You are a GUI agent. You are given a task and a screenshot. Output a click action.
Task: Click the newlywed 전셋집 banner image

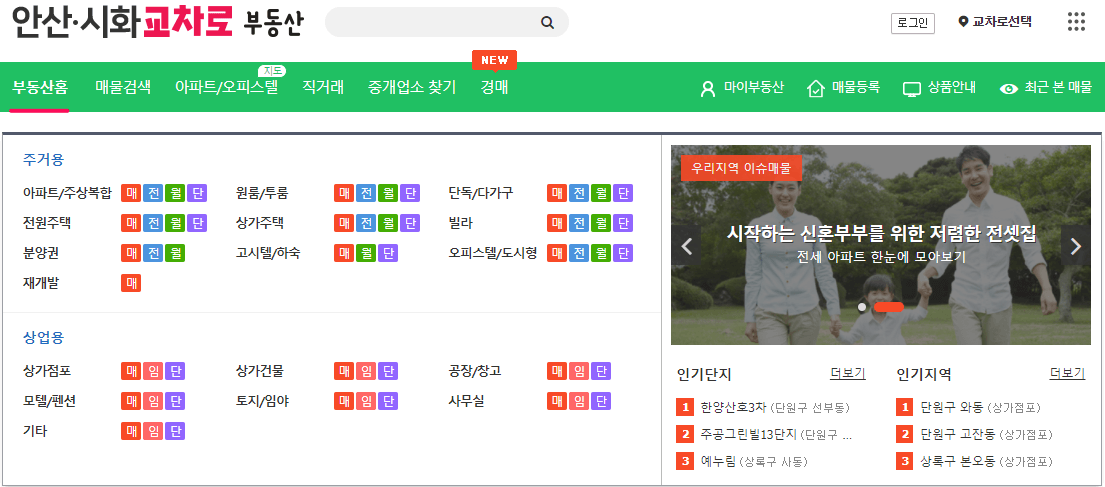881,245
